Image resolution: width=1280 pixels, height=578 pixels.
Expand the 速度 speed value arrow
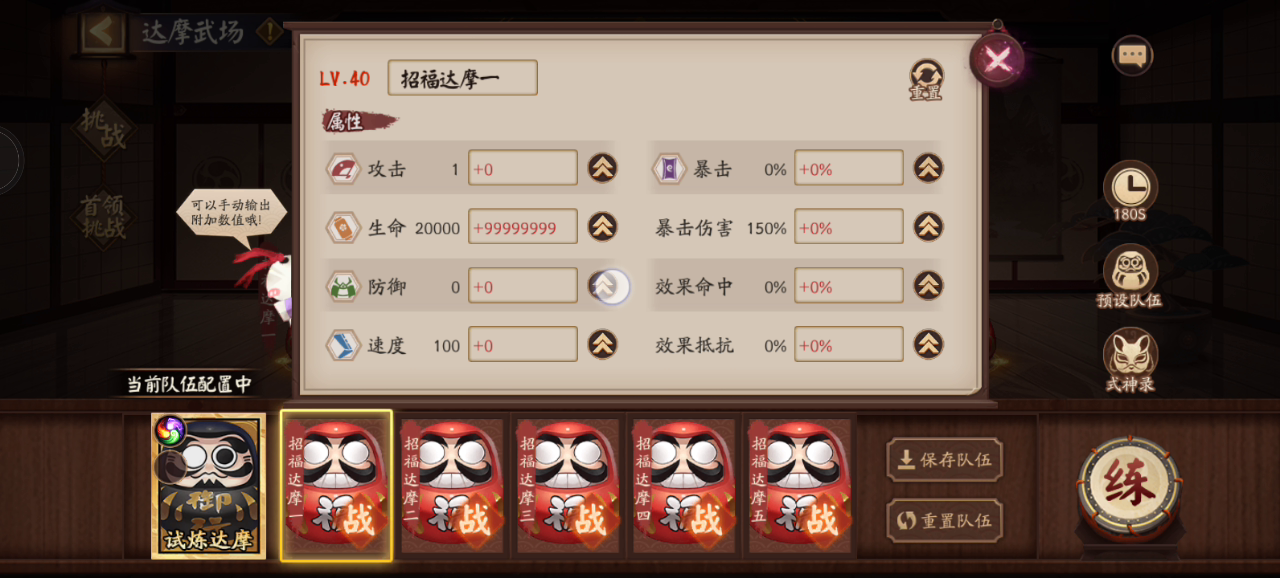[602, 345]
